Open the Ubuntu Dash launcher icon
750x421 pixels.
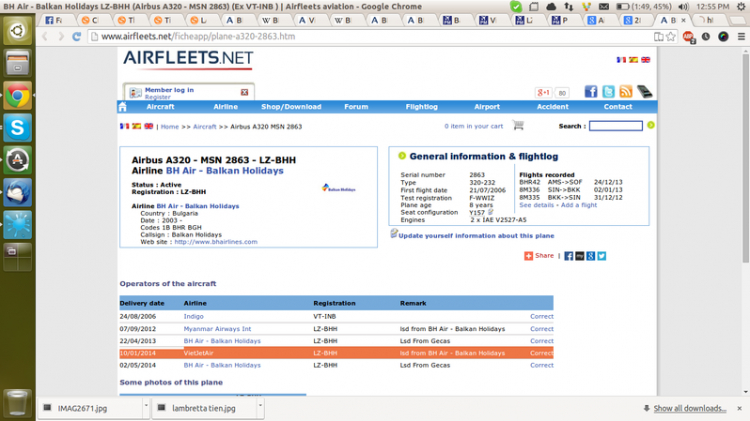pyautogui.click(x=17, y=31)
